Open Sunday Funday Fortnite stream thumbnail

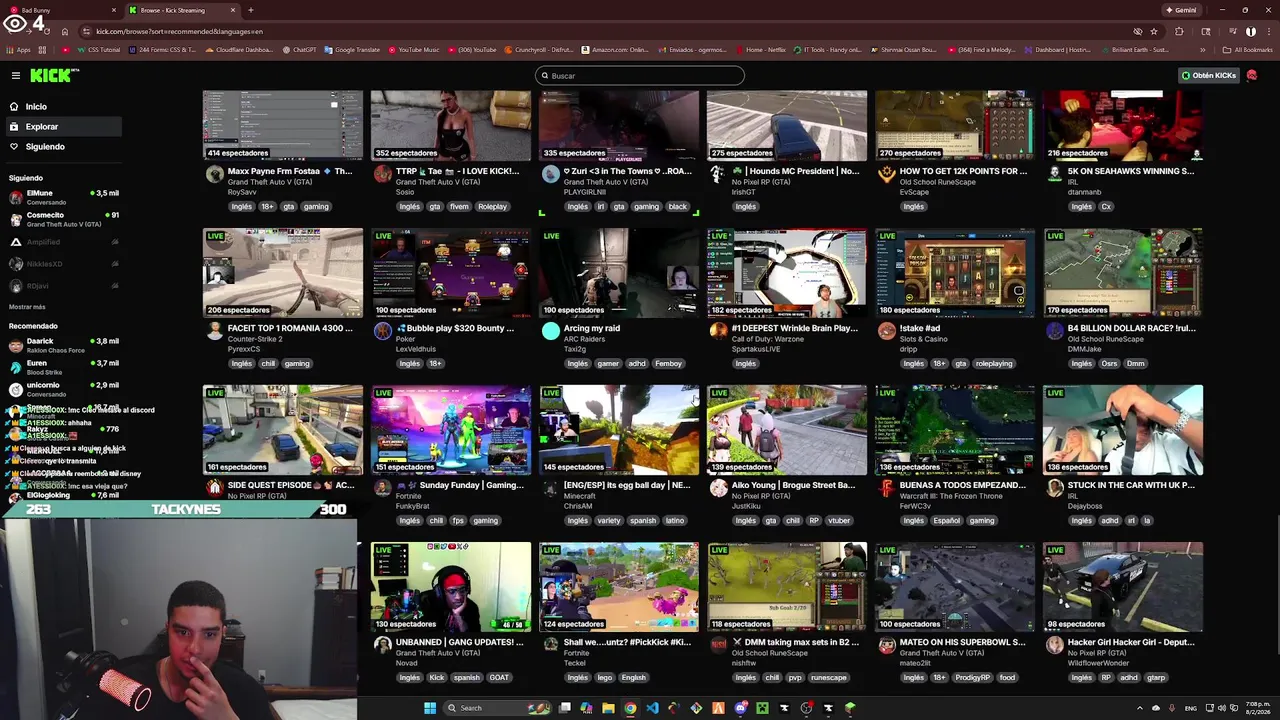pos(451,429)
